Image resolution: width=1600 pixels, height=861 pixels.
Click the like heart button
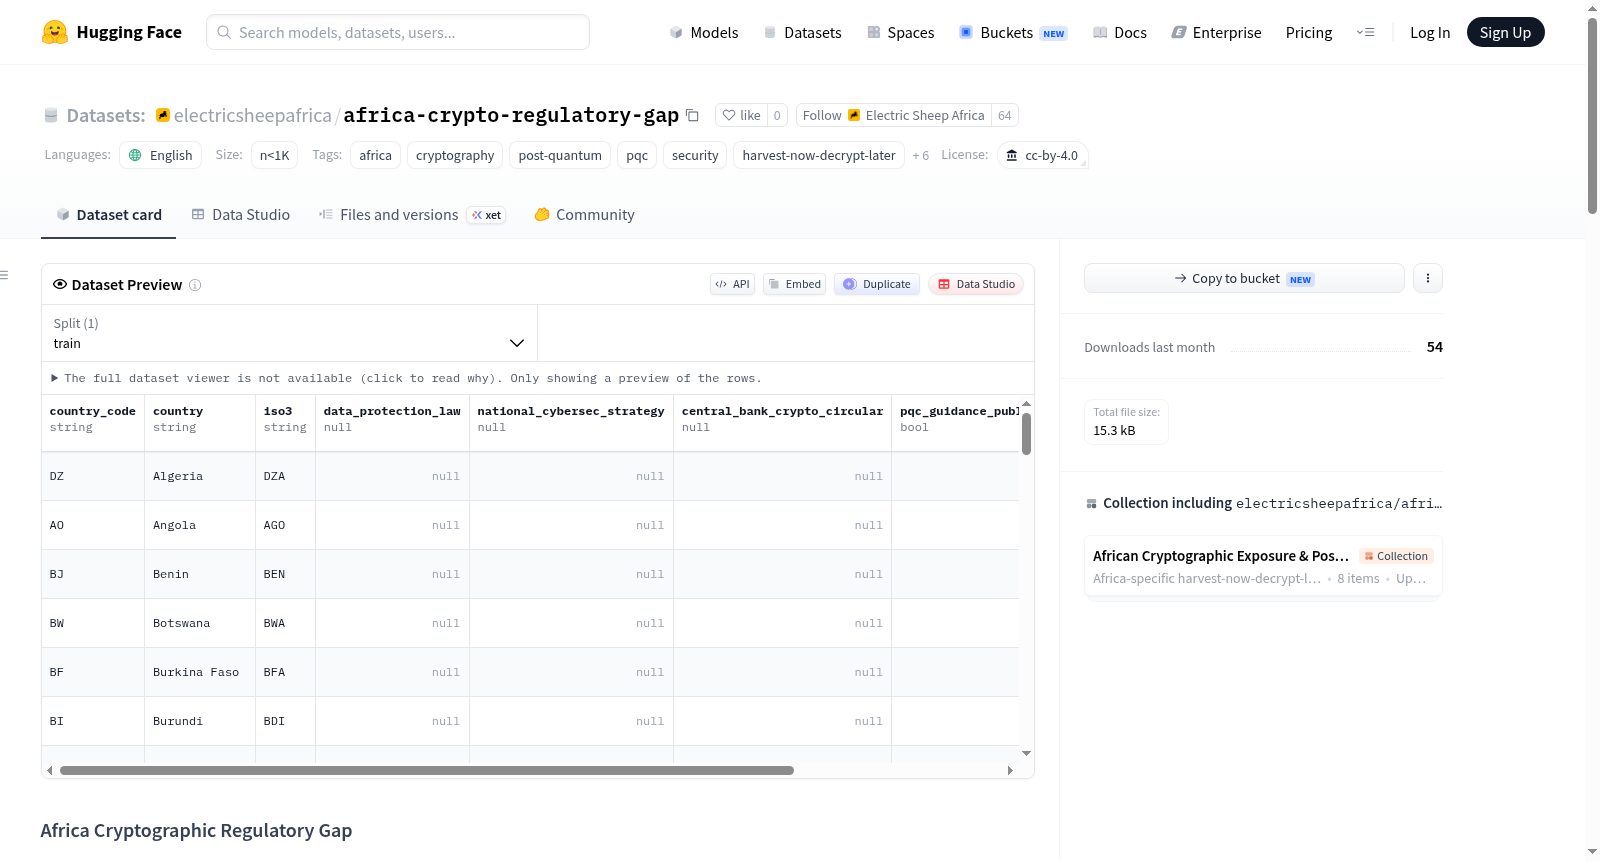[742, 115]
